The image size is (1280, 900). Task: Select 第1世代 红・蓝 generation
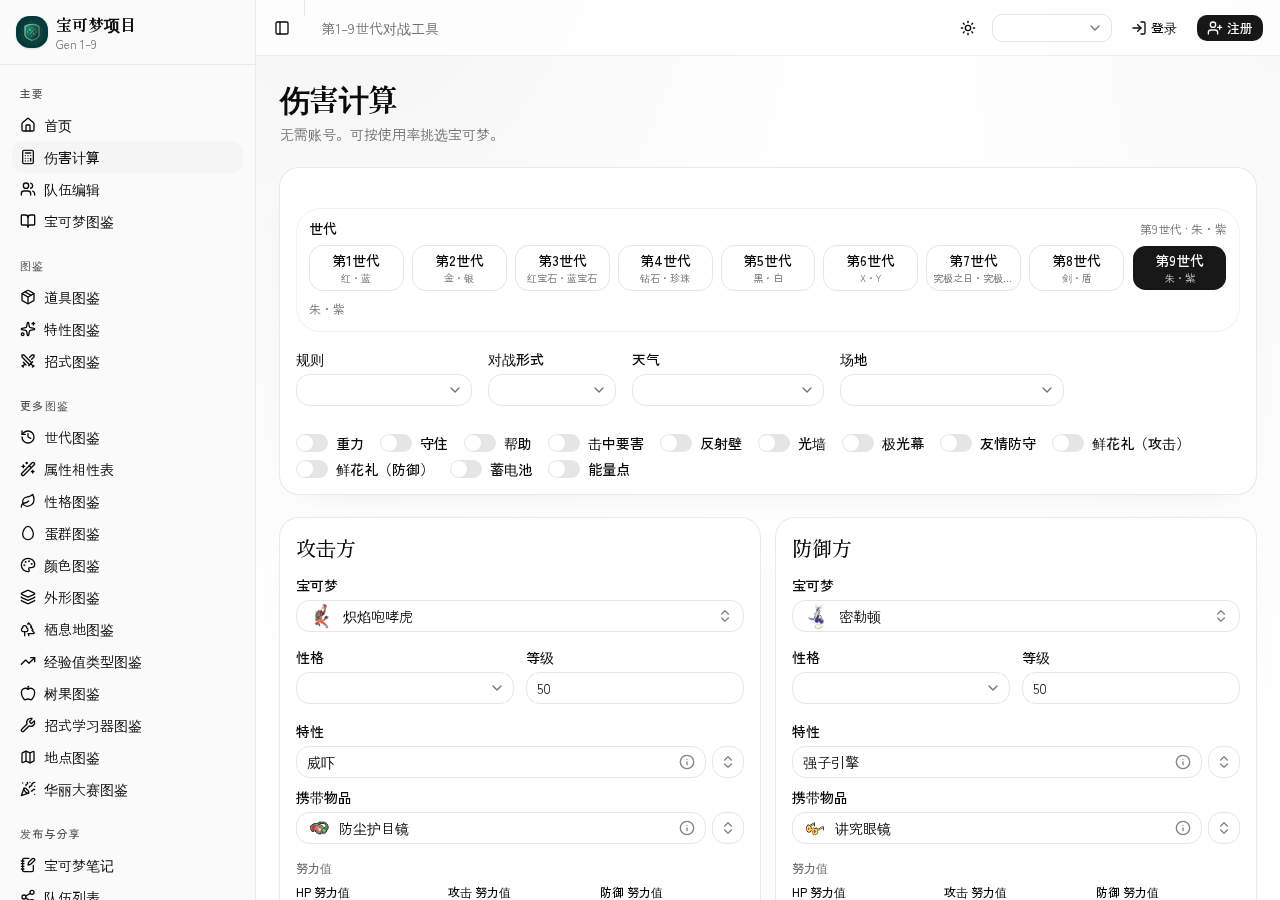[356, 268]
